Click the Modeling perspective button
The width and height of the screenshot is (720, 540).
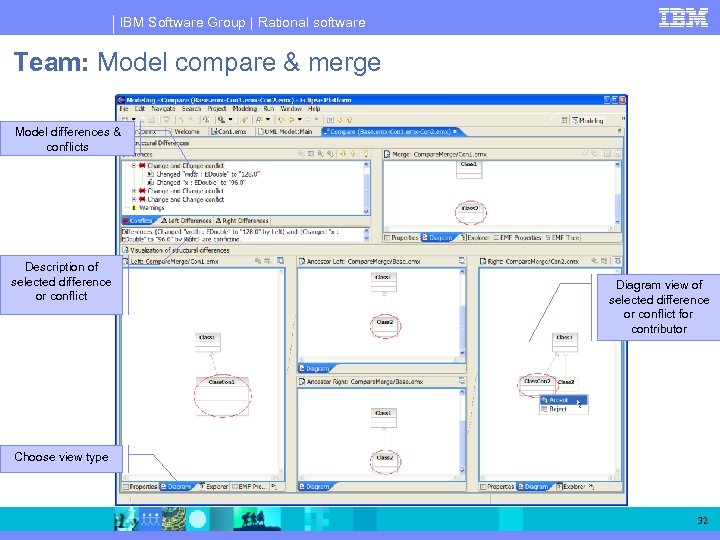click(587, 120)
